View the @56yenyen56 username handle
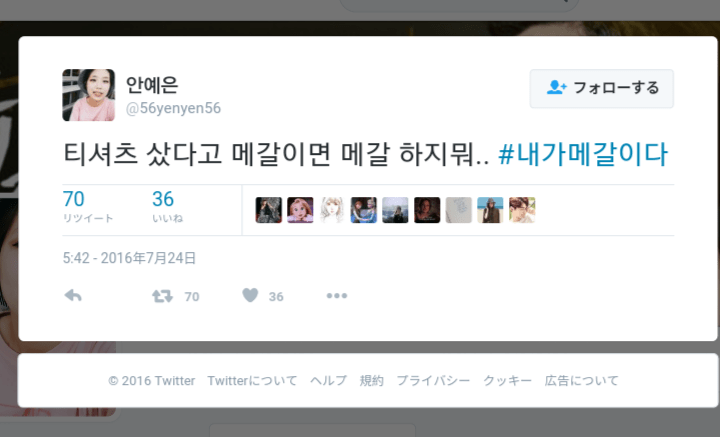Image resolution: width=720 pixels, height=437 pixels. (x=174, y=108)
